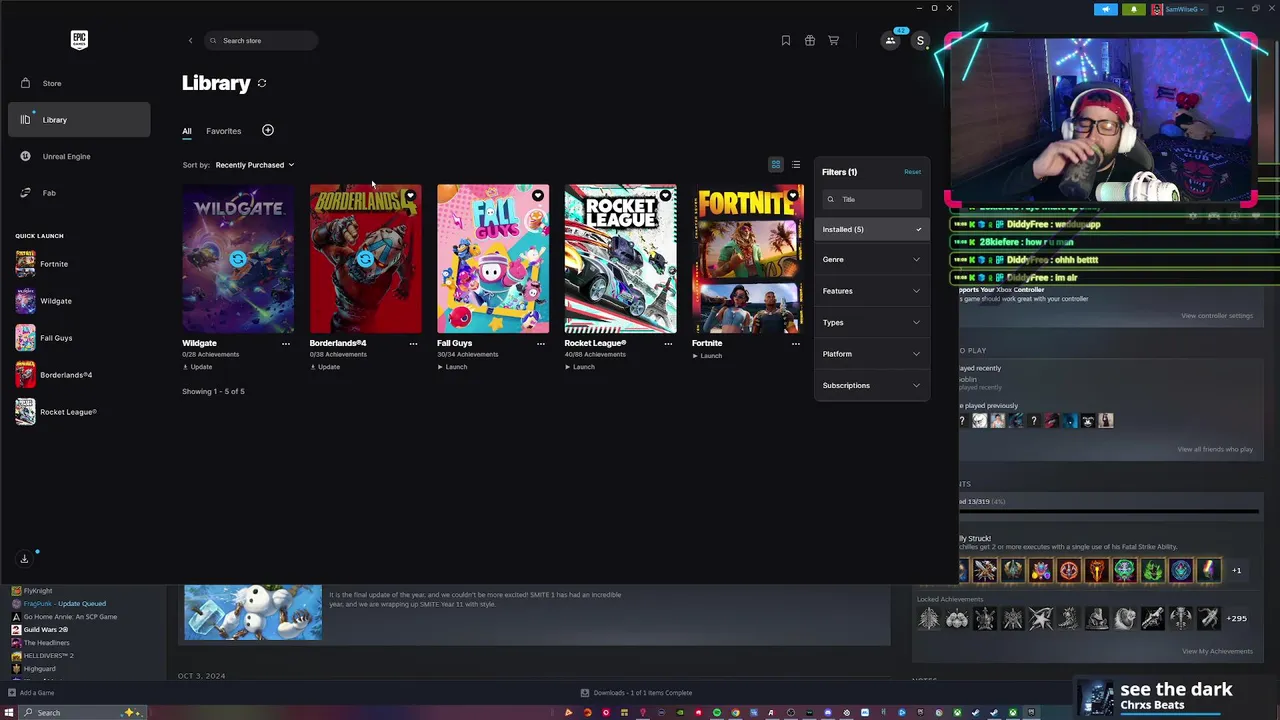
Task: Switch to grid view
Action: [776, 165]
